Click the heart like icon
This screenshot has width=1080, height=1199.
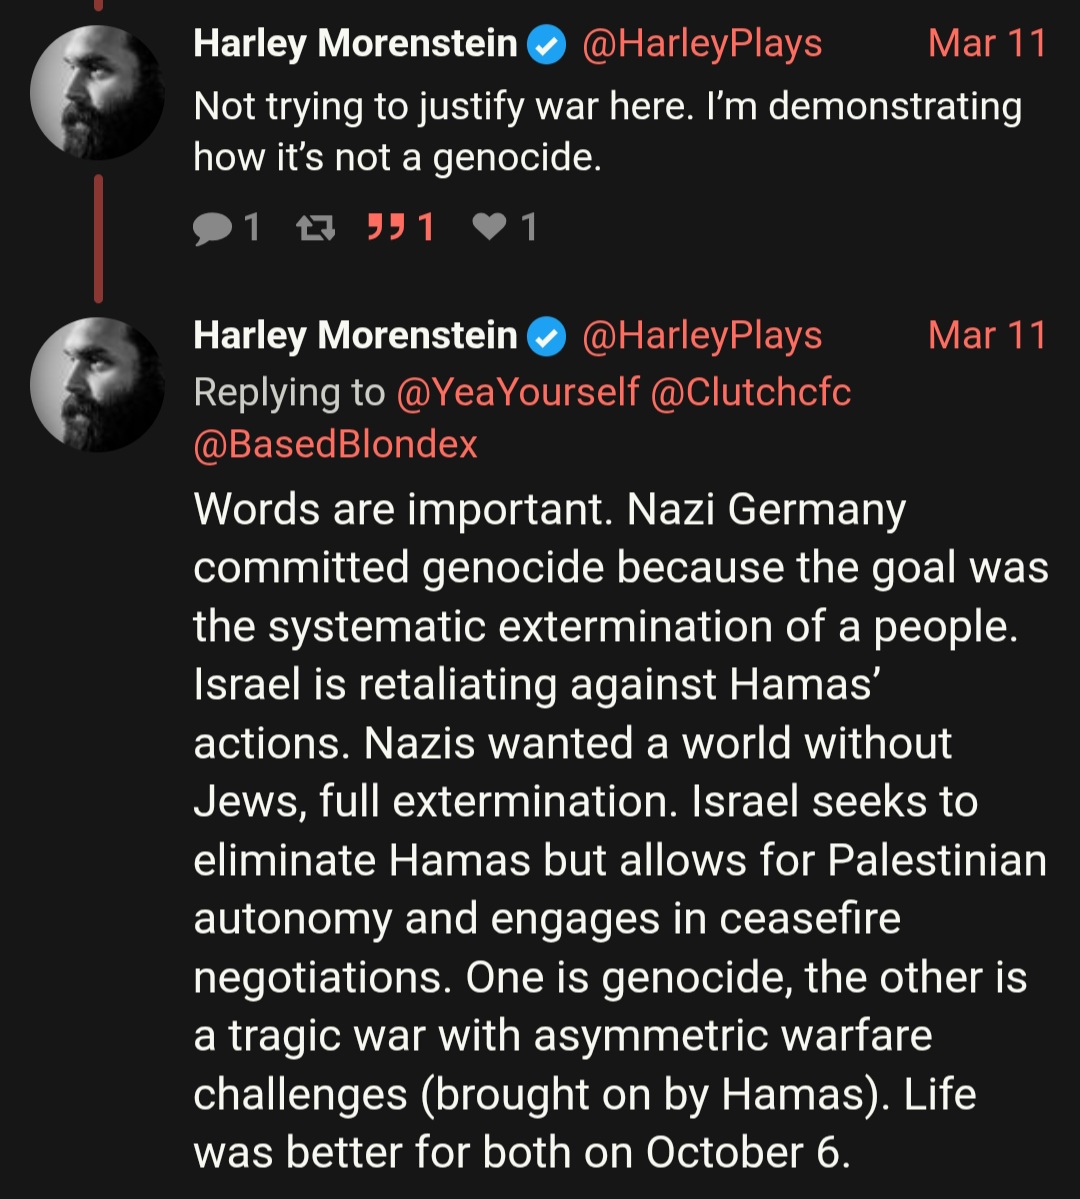[x=489, y=229]
